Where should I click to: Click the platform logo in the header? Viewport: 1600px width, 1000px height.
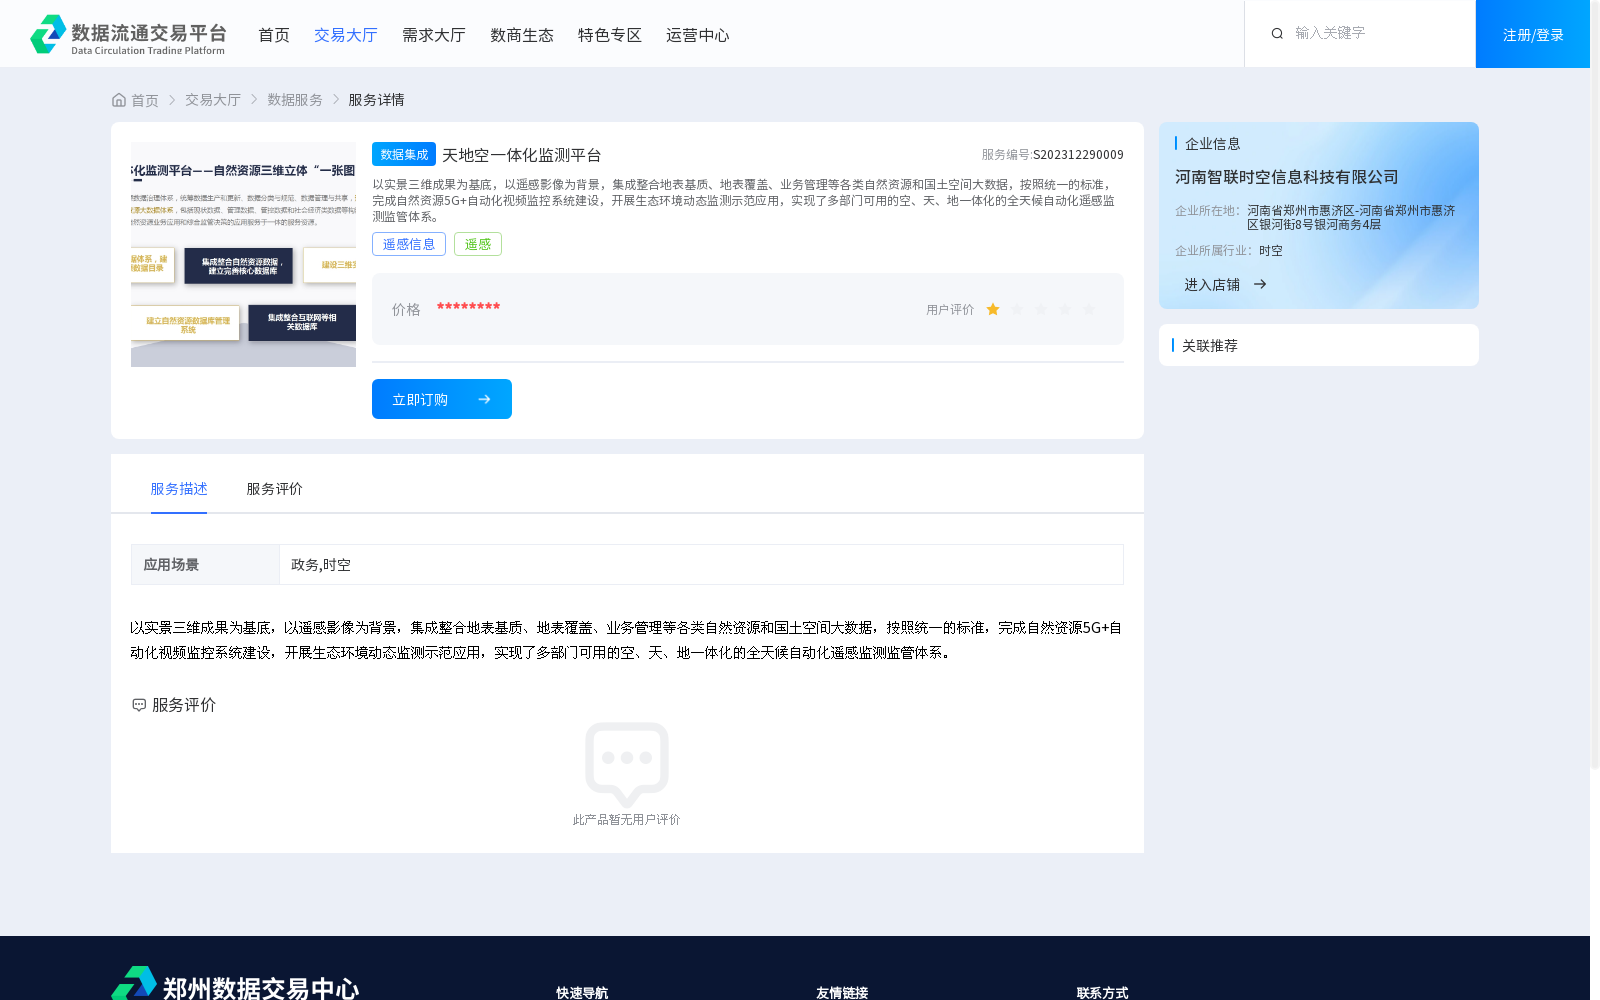coord(128,35)
